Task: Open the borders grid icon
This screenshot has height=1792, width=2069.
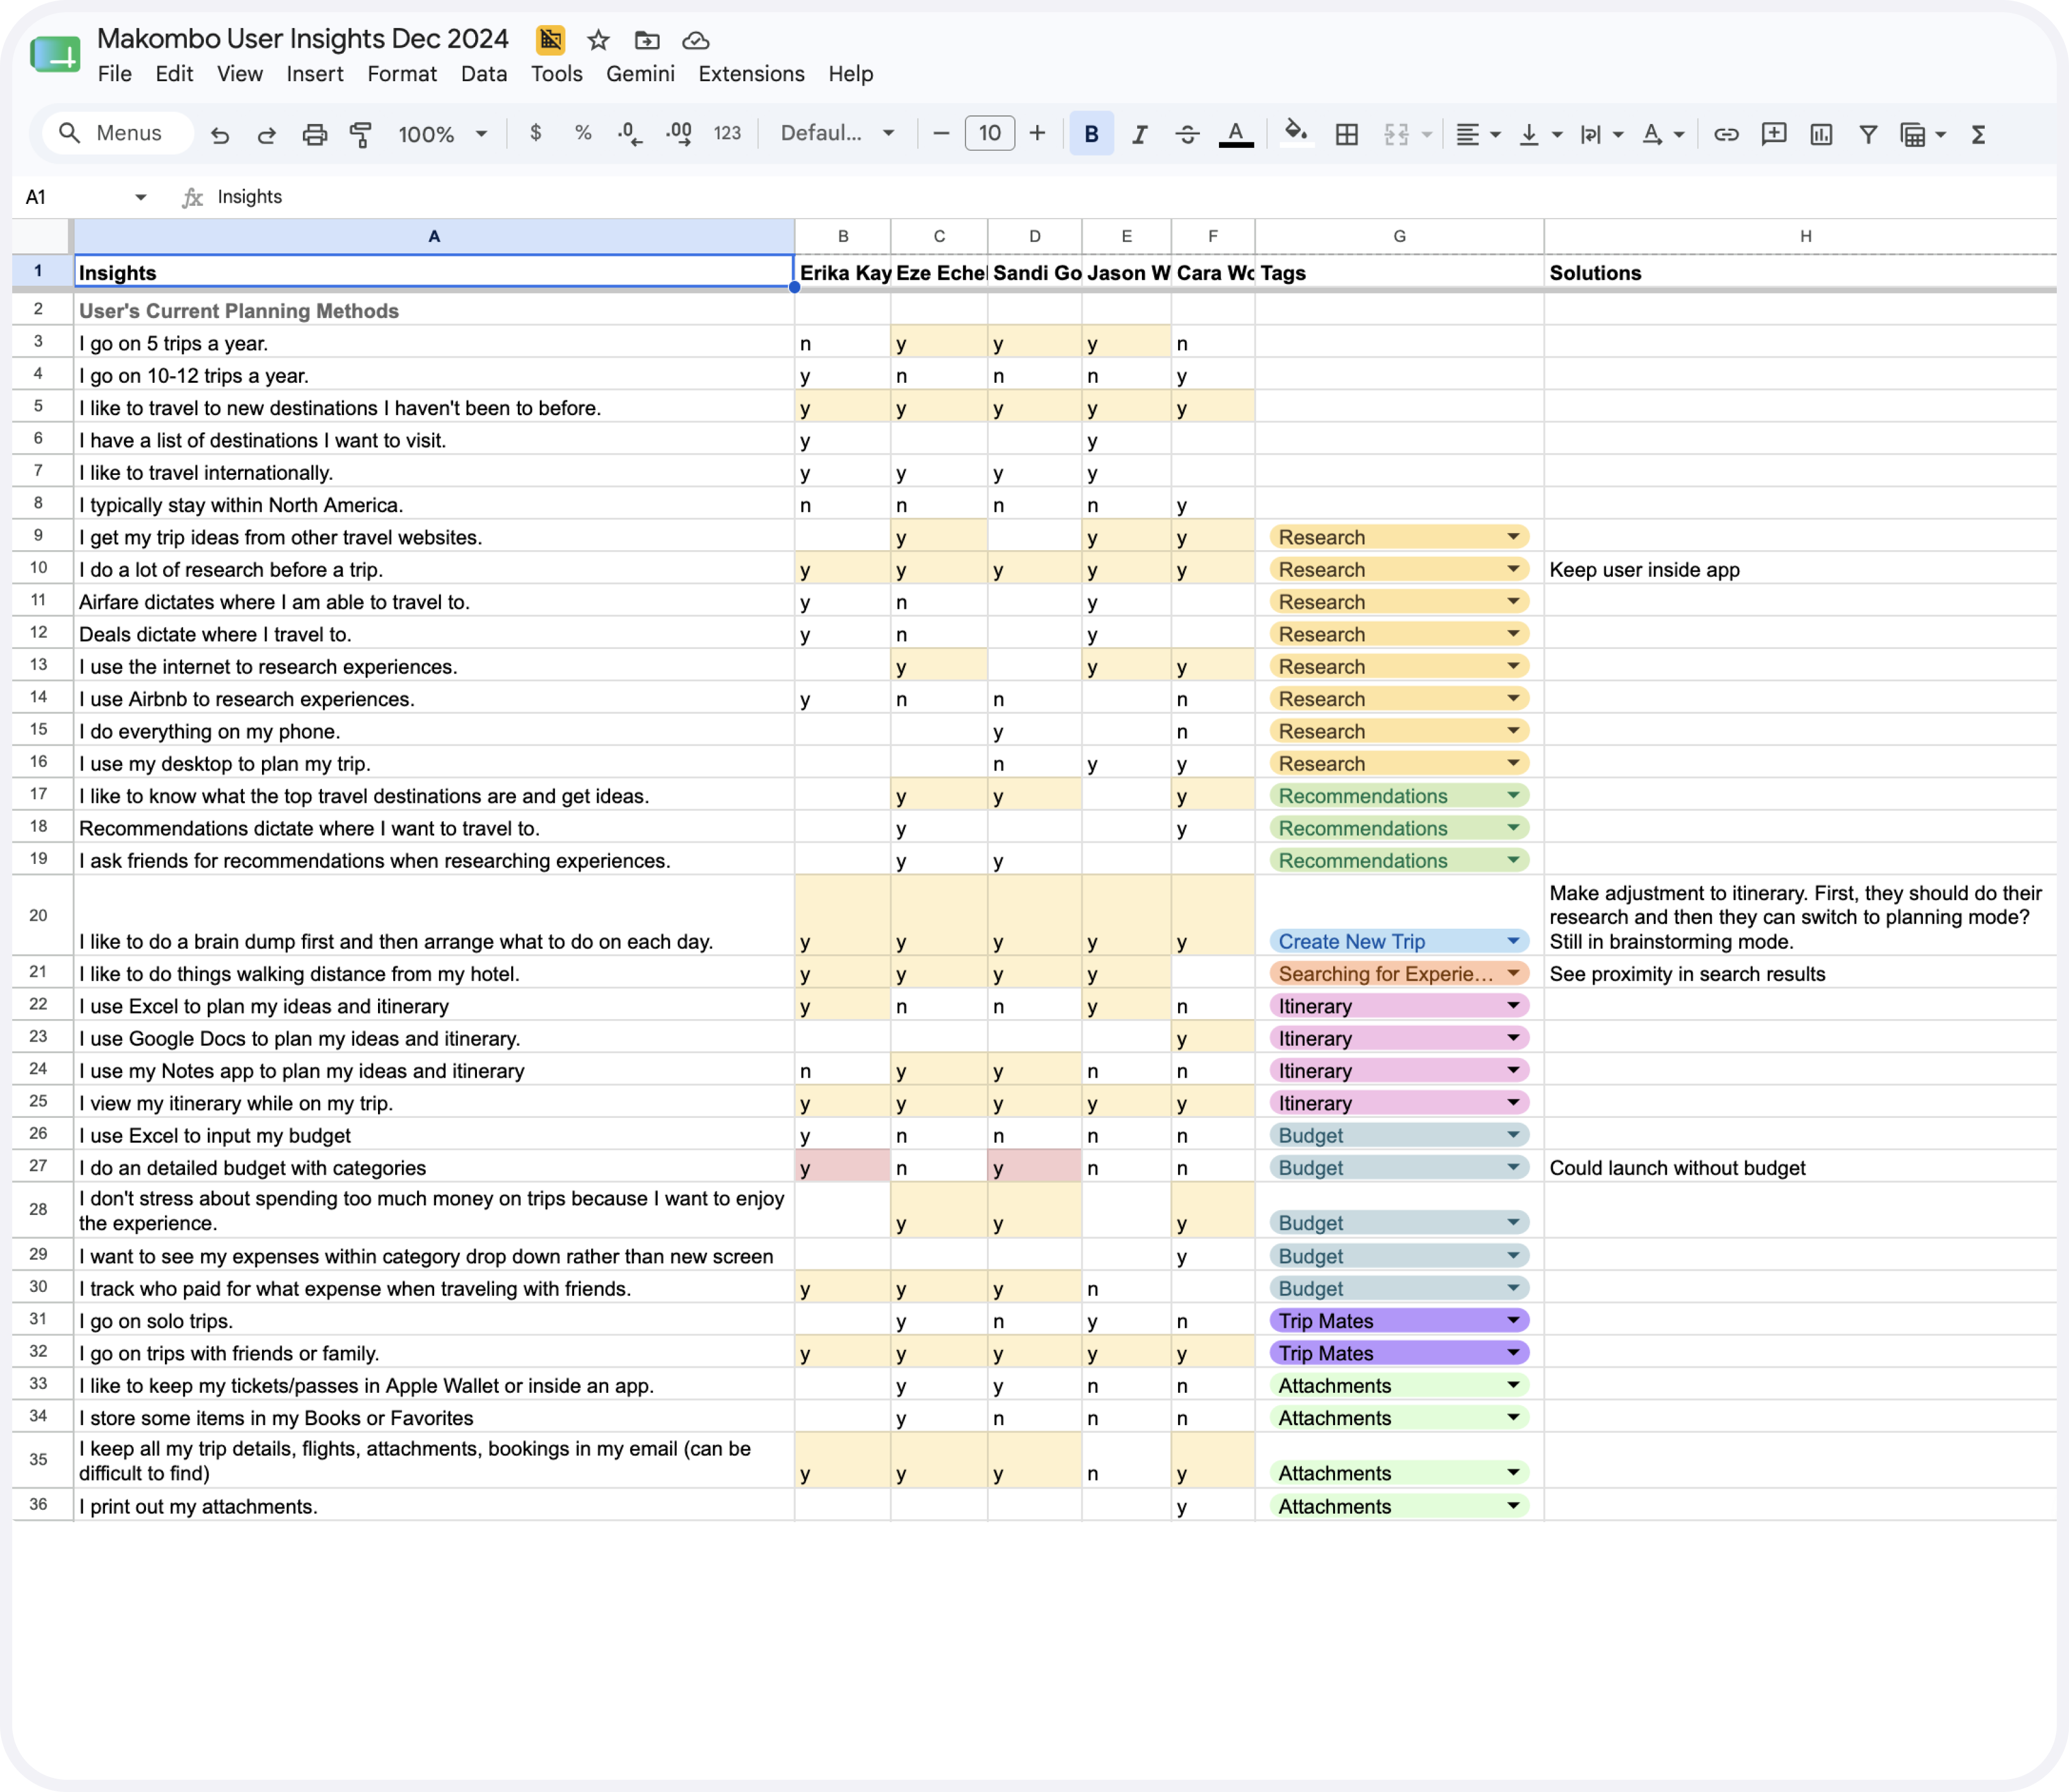Action: coord(1347,134)
